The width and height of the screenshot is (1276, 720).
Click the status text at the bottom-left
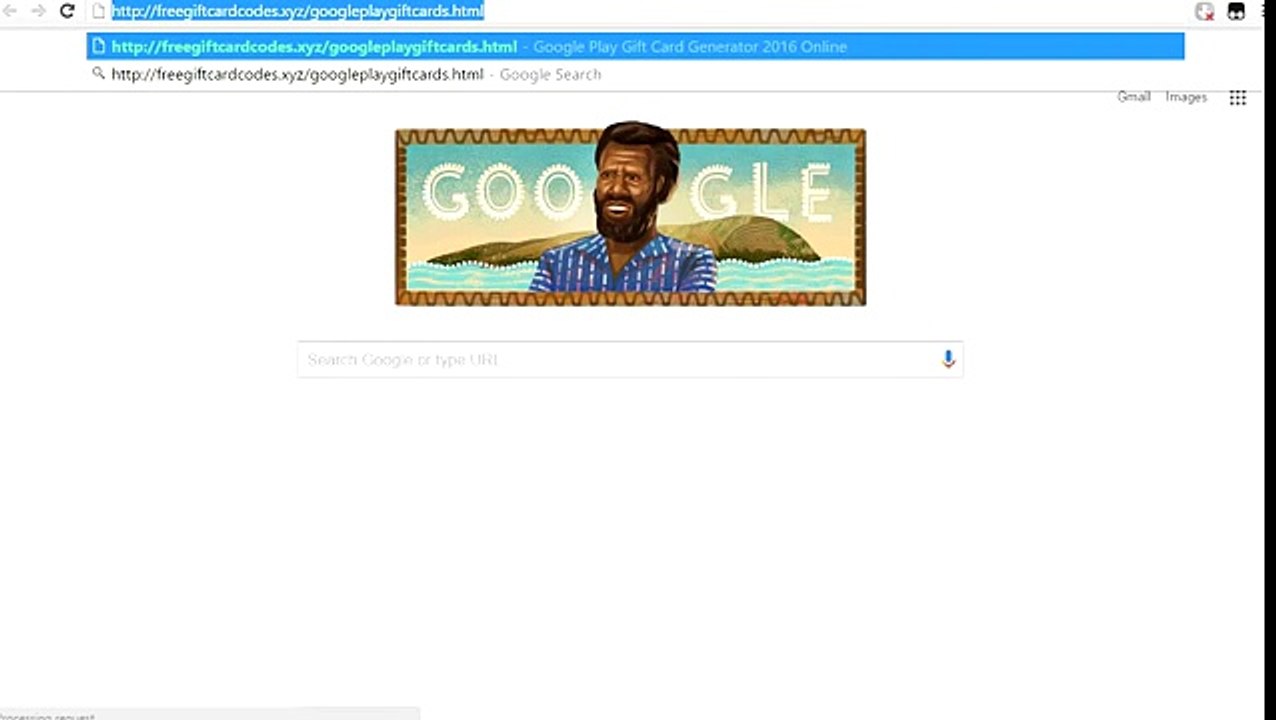tap(48, 716)
